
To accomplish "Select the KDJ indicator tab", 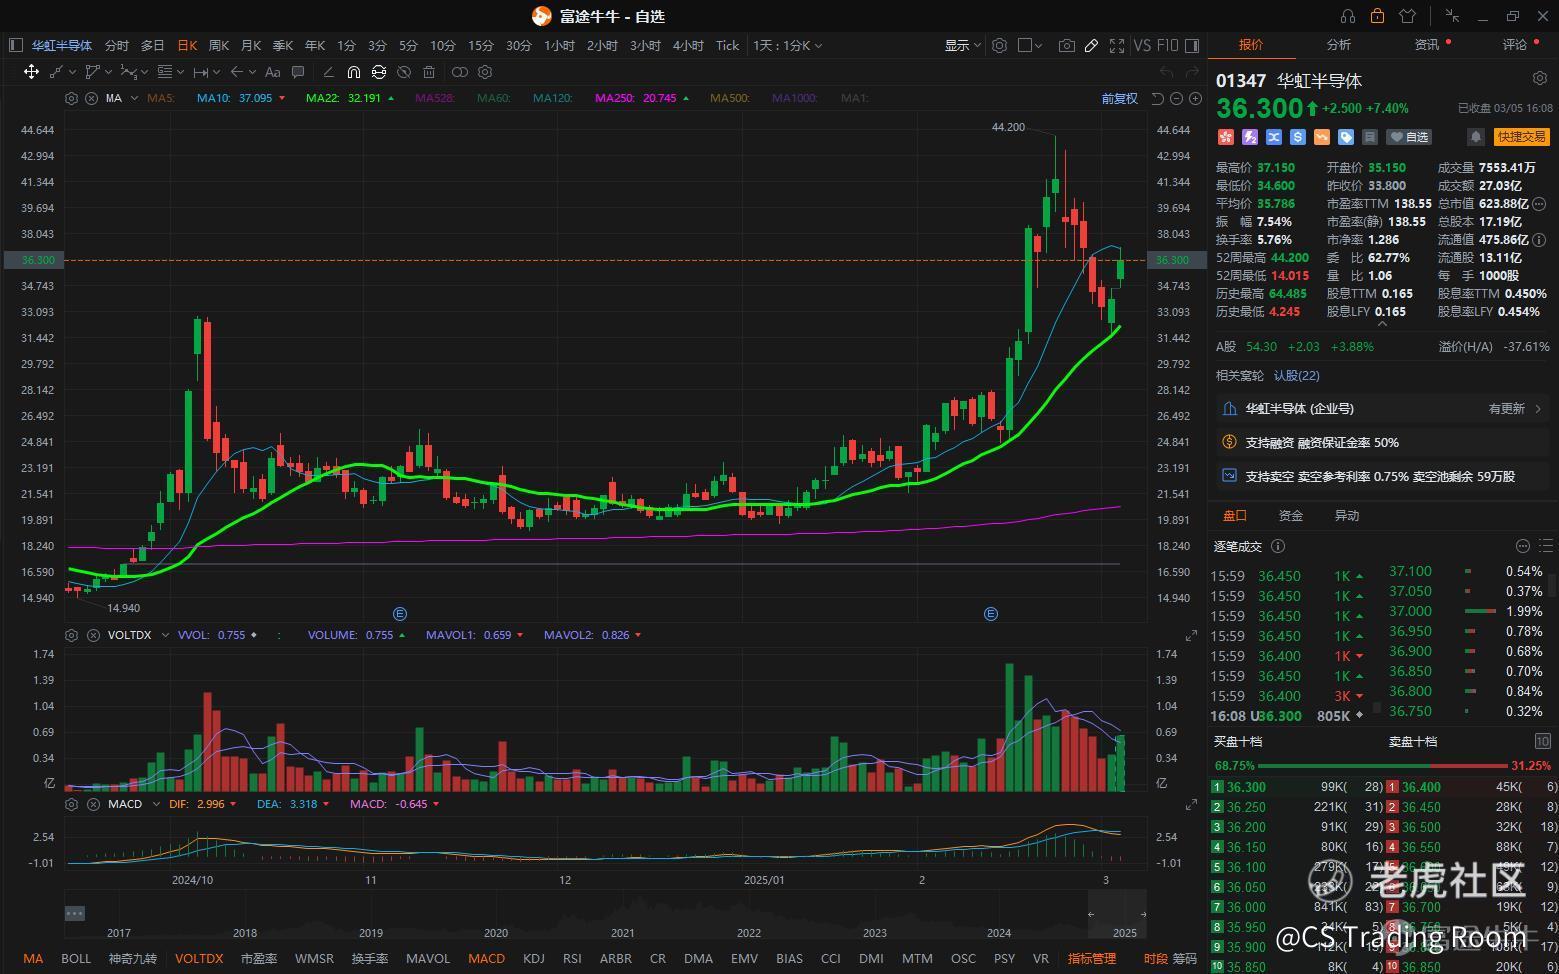I will [x=534, y=958].
